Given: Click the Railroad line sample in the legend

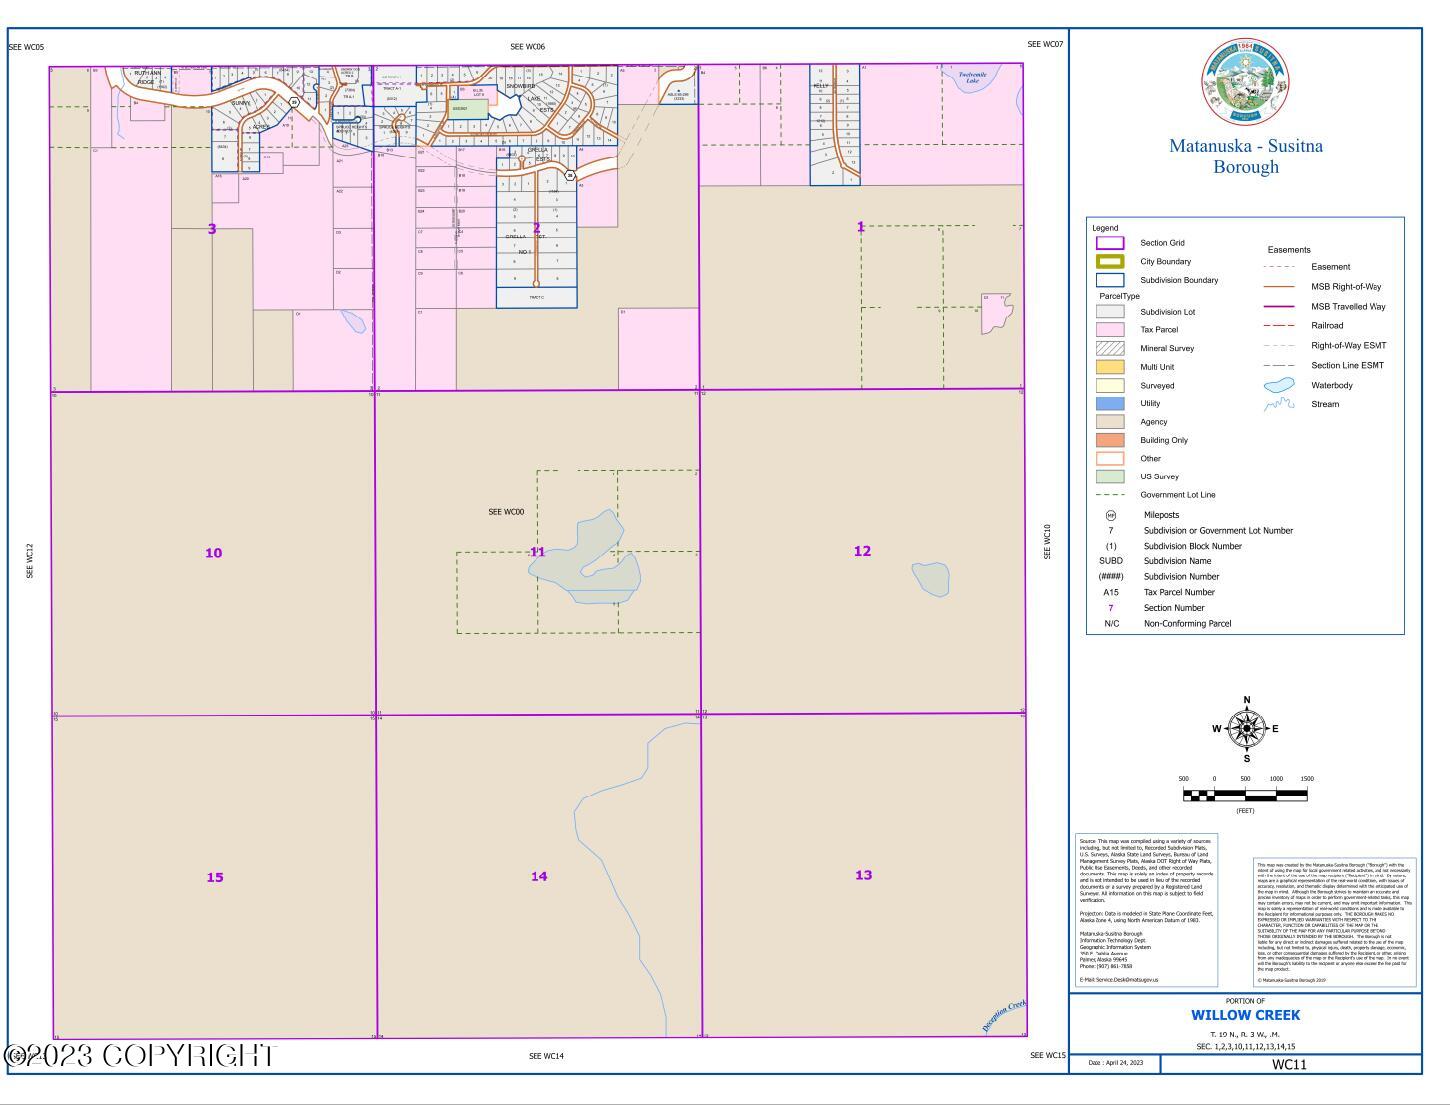Looking at the screenshot, I should (1279, 325).
